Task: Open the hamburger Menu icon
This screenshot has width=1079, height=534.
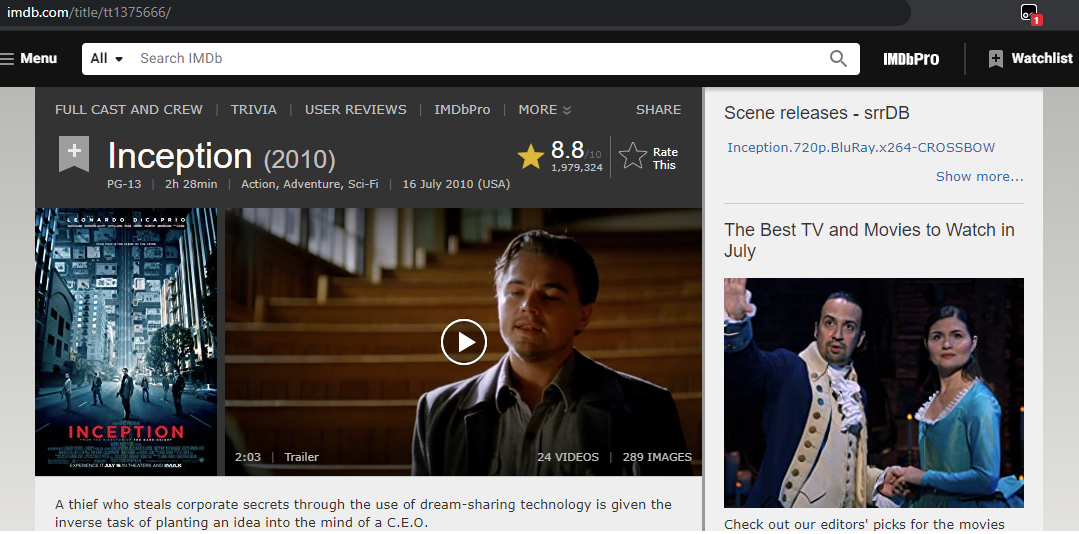Action: 7,58
